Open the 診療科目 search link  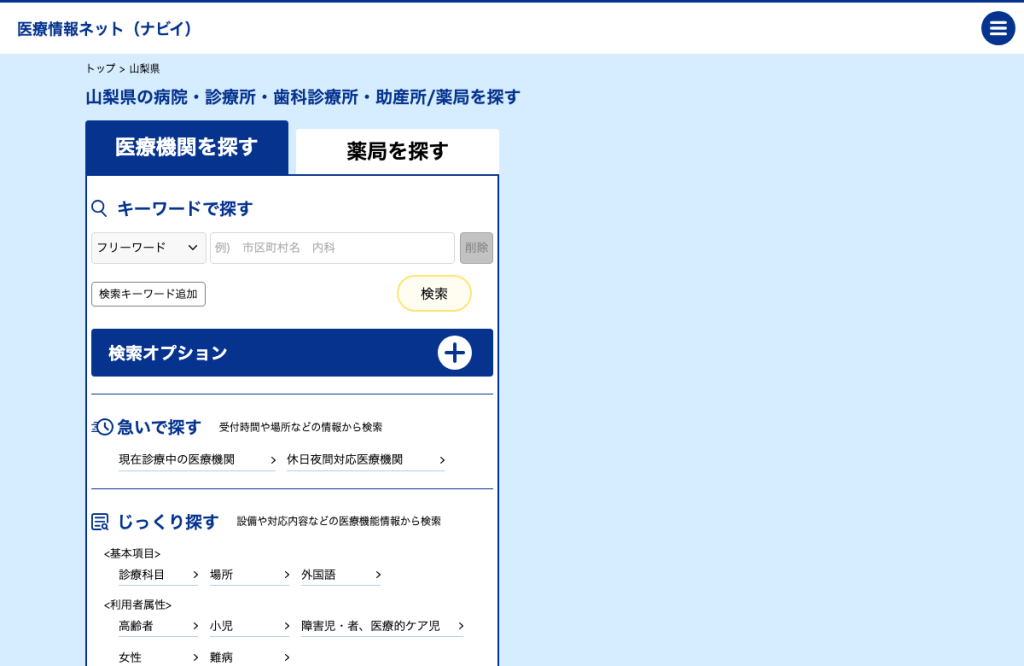[x=158, y=575]
